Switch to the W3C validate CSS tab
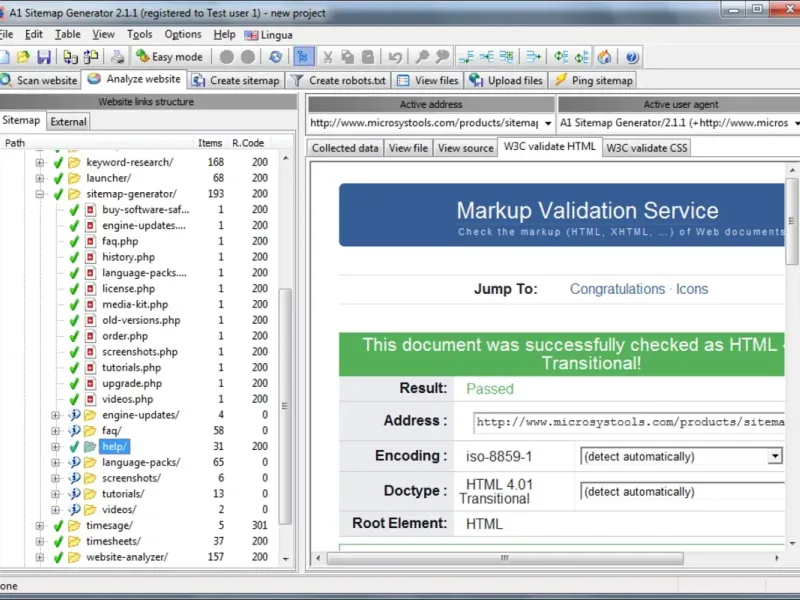 point(646,148)
